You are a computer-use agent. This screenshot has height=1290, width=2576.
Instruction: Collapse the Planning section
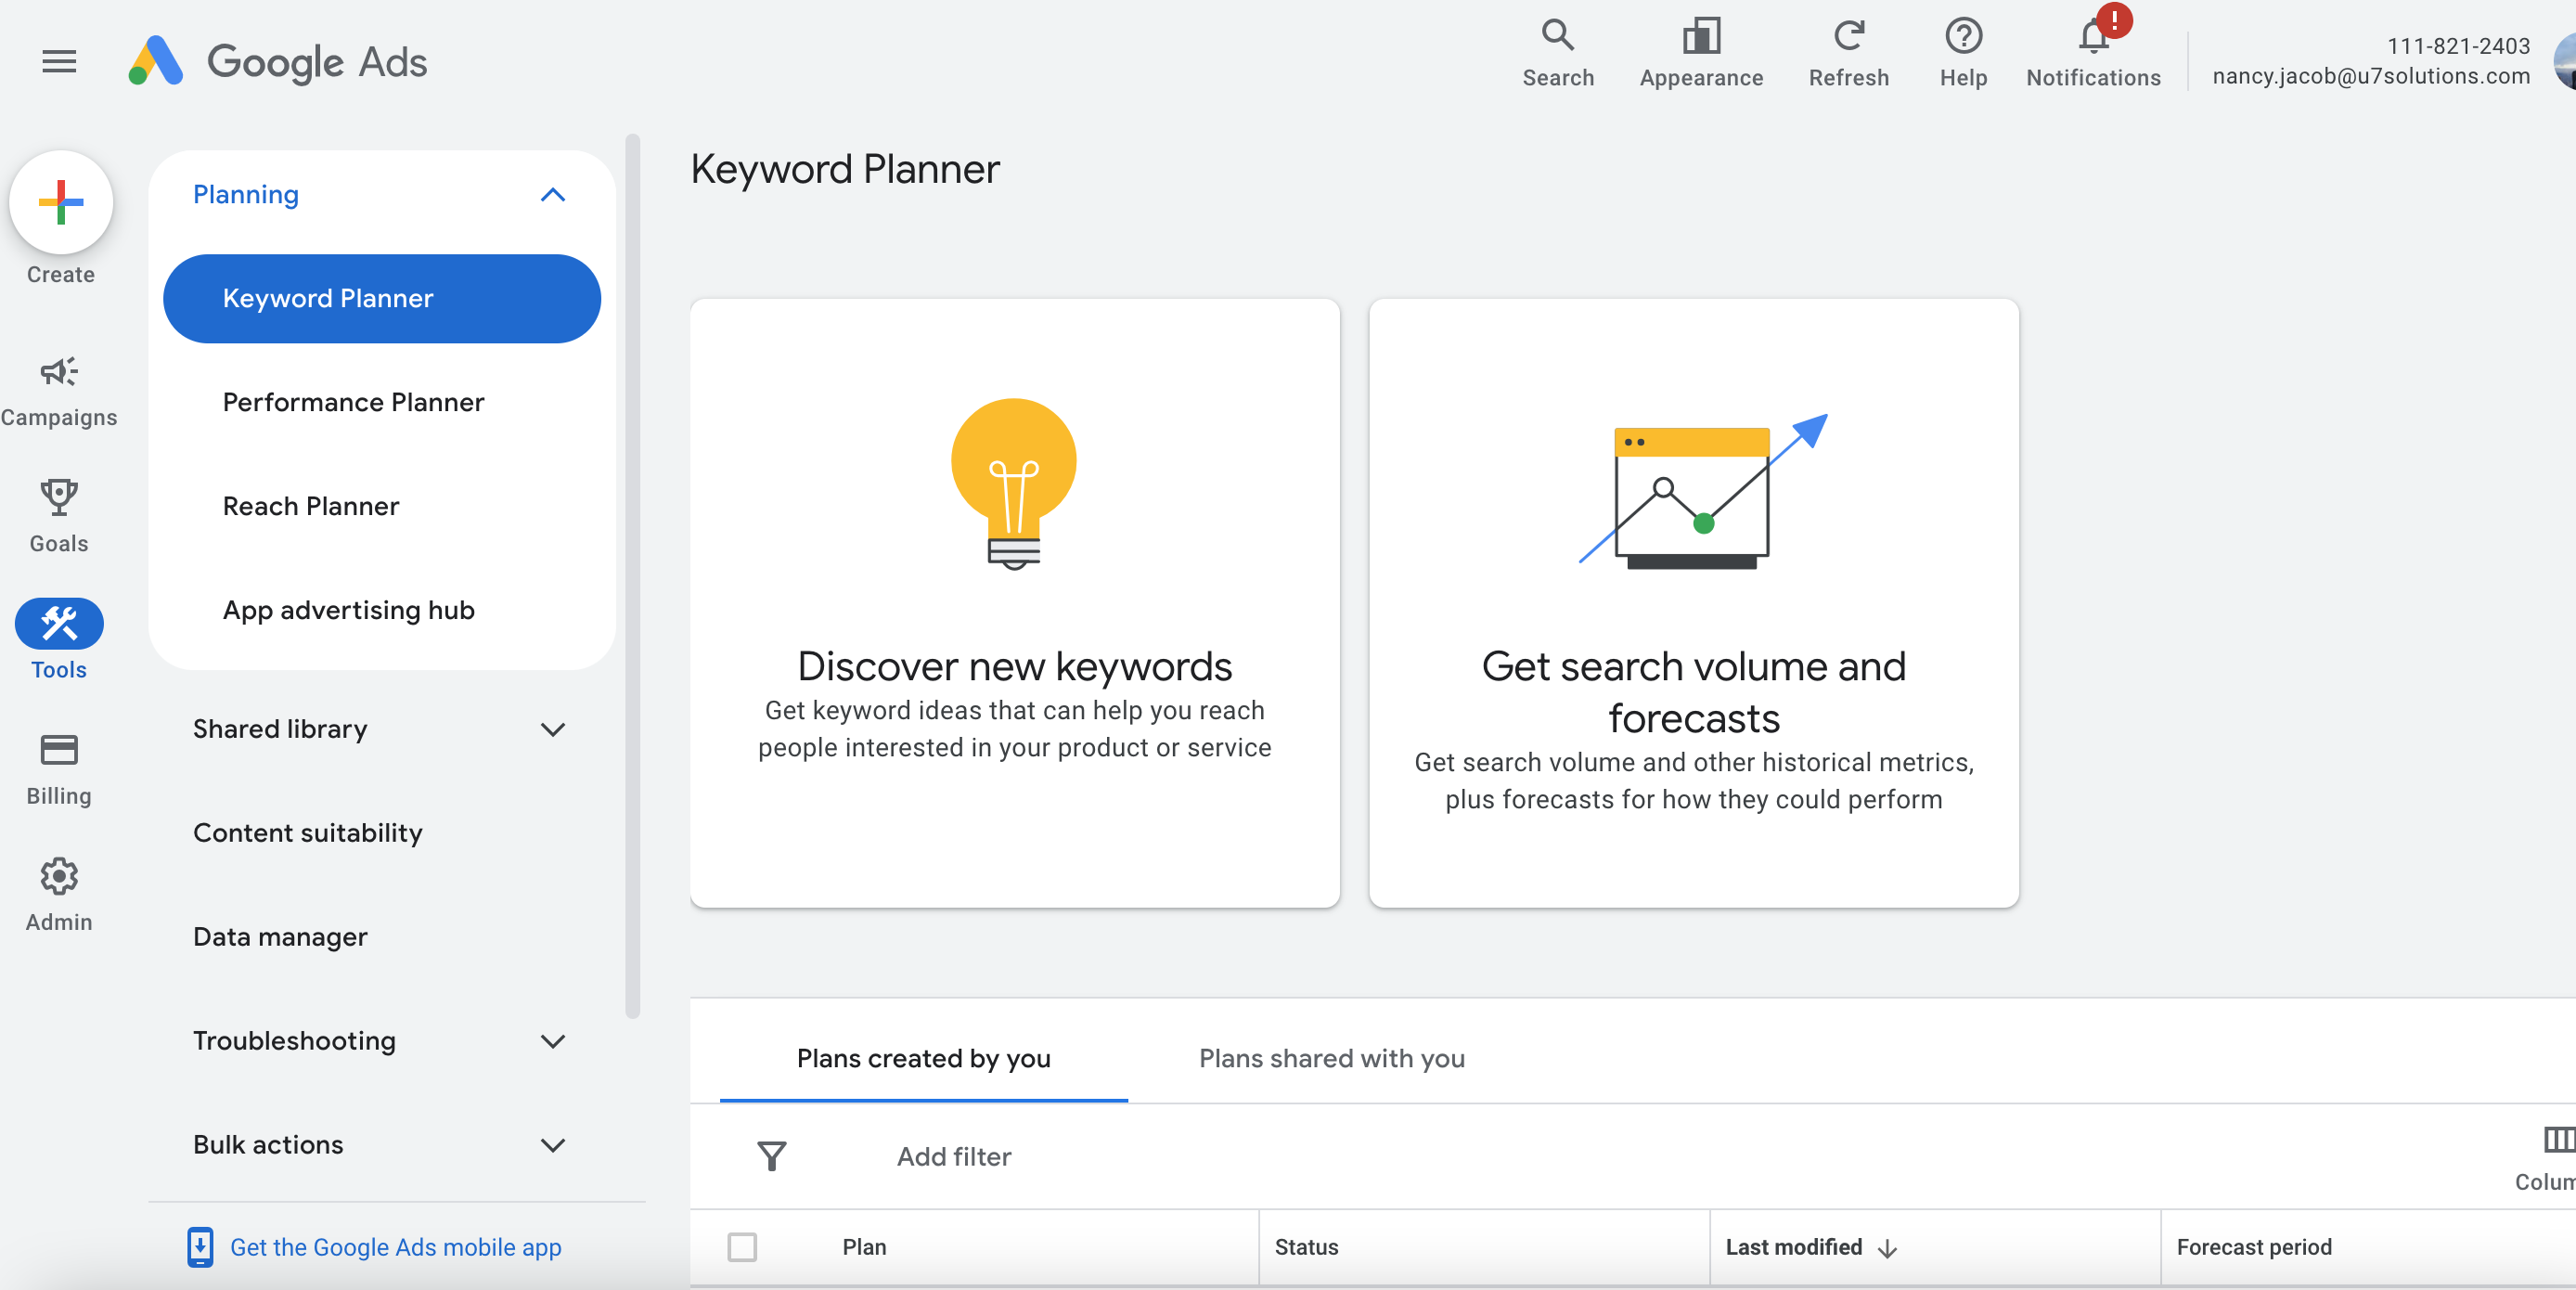click(x=552, y=195)
